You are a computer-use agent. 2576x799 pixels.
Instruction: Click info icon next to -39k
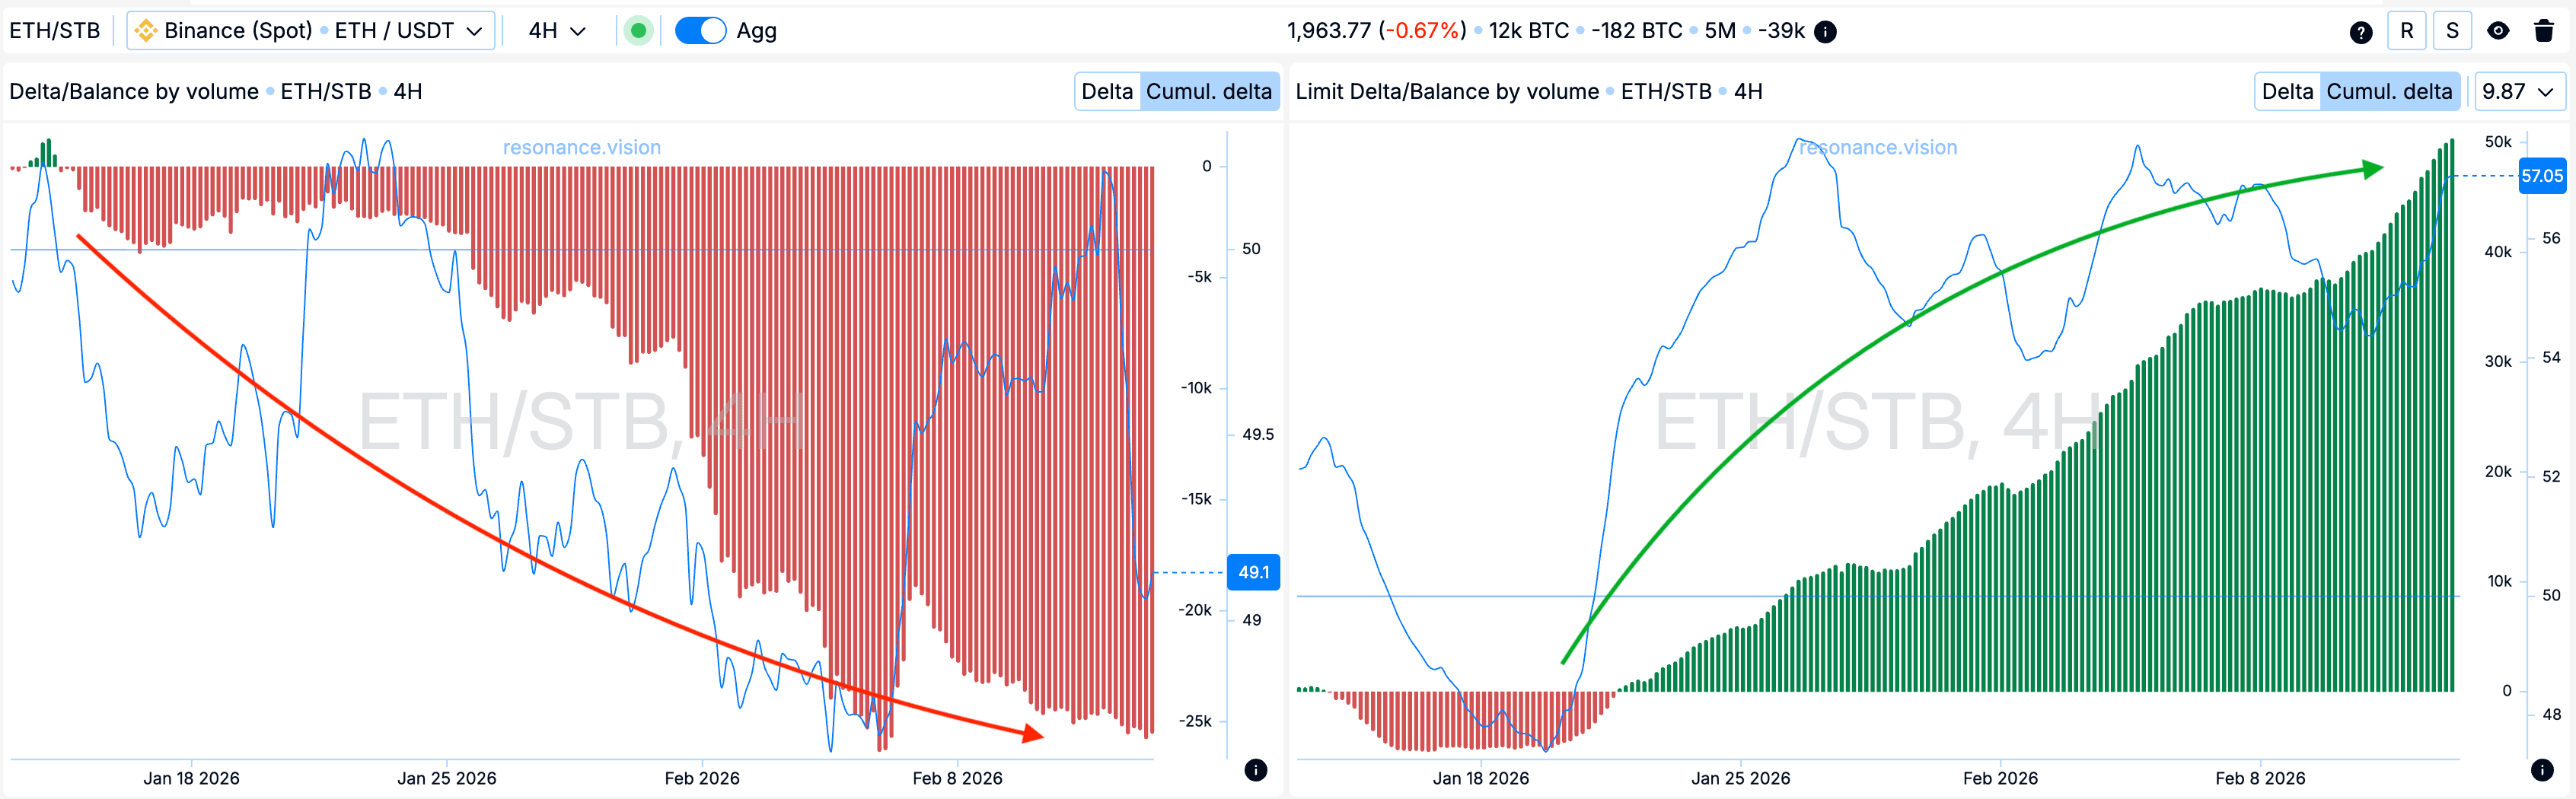tap(1825, 32)
